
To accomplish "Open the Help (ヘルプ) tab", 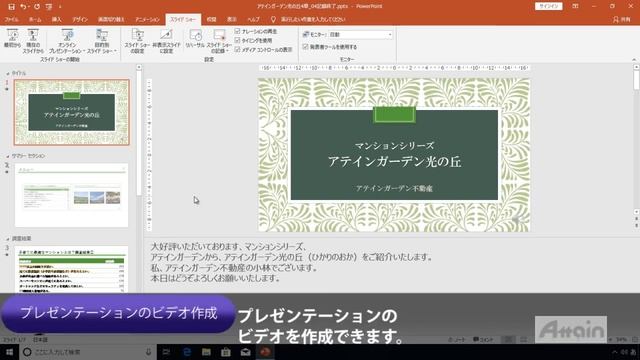I will click(x=253, y=19).
